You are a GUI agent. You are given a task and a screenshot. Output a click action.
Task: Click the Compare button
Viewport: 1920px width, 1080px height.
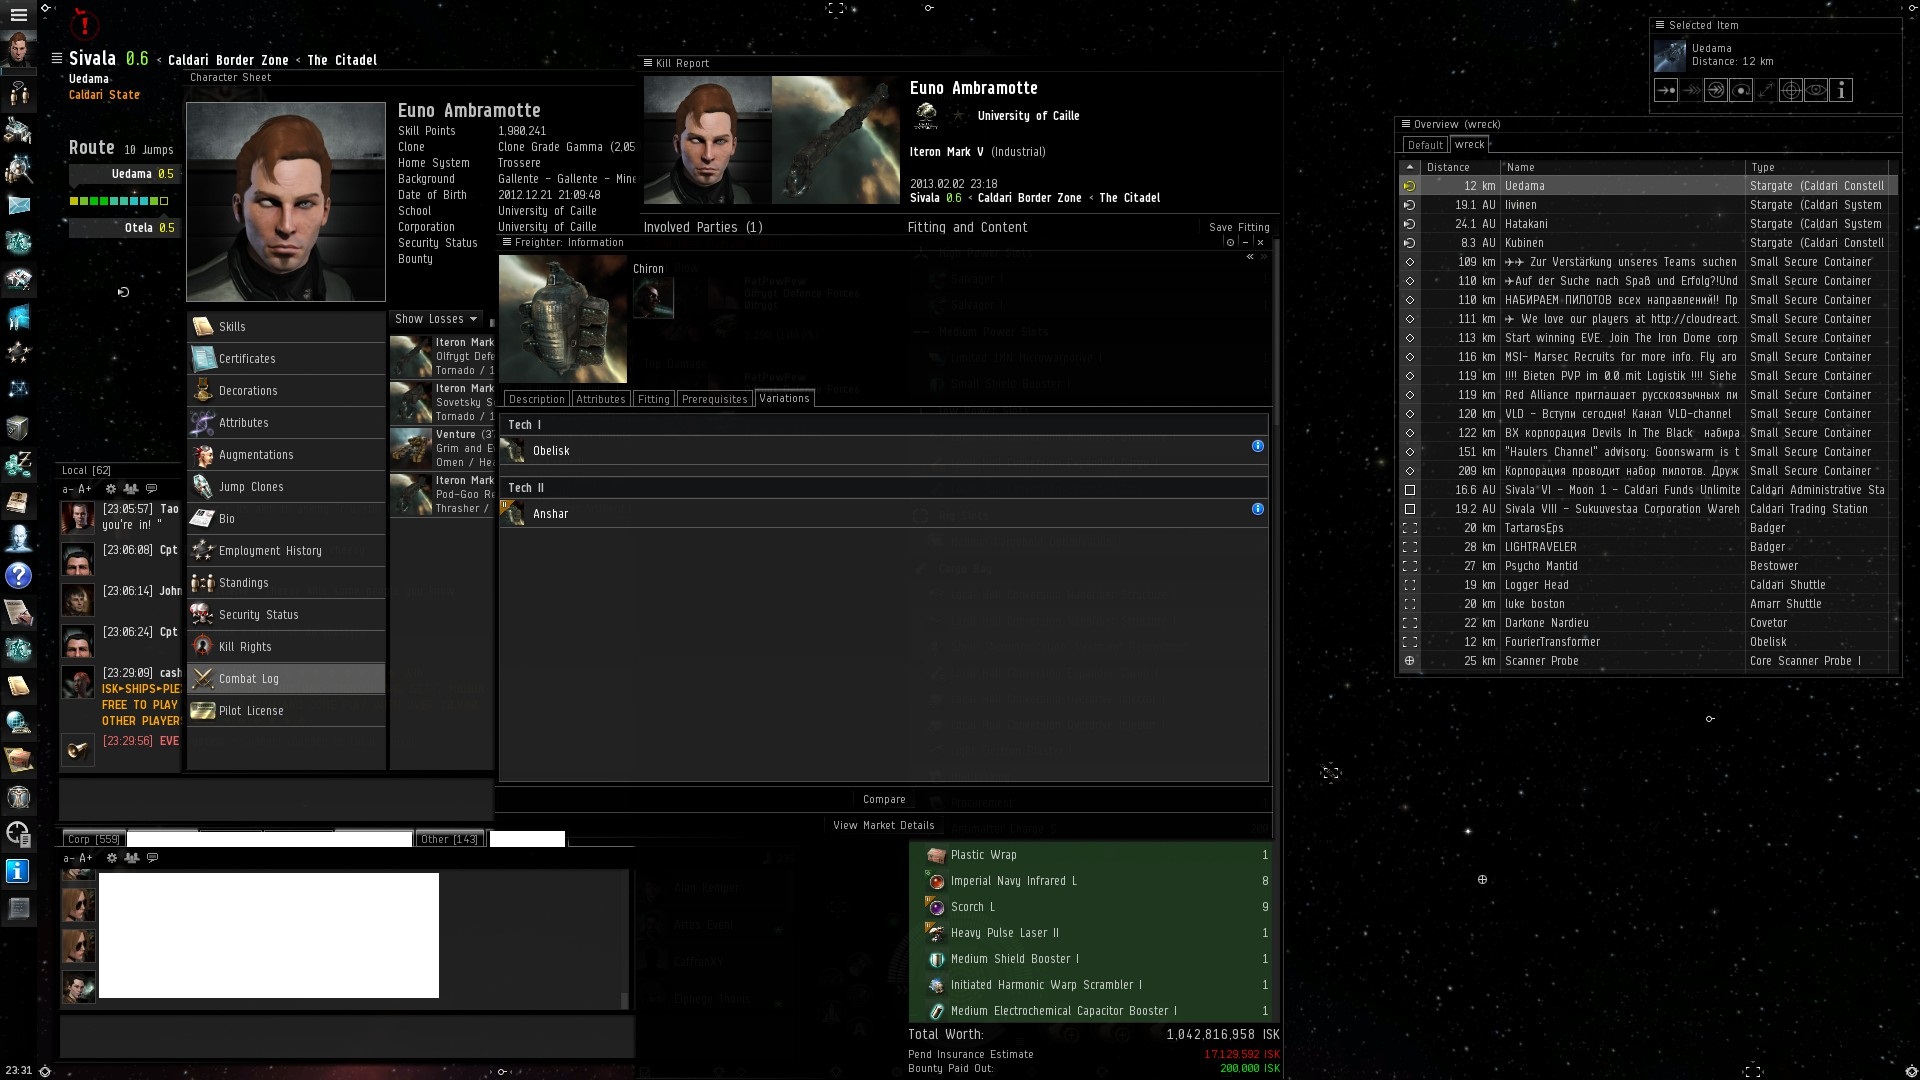884,800
